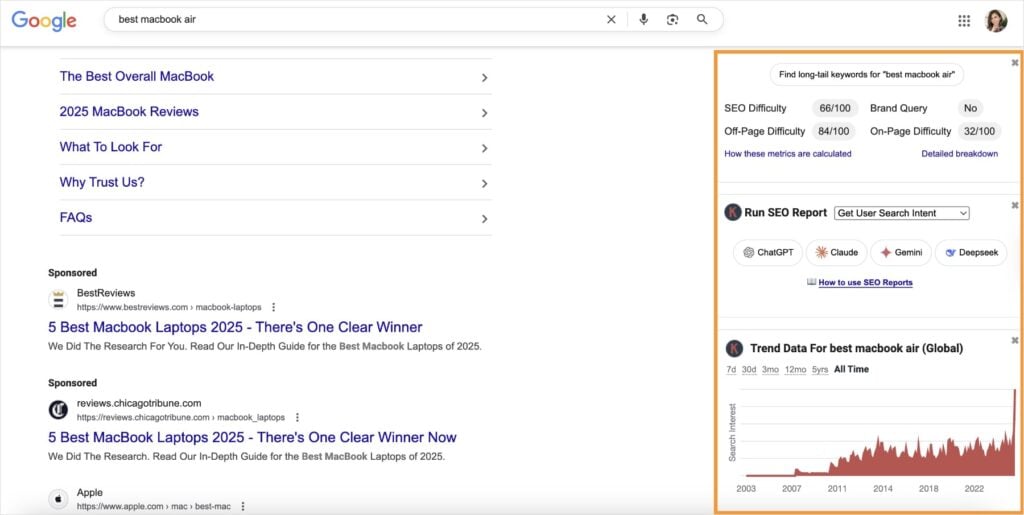Image resolution: width=1024 pixels, height=515 pixels.
Task: Click the On-Page Difficulty 32/100 value
Action: click(980, 131)
